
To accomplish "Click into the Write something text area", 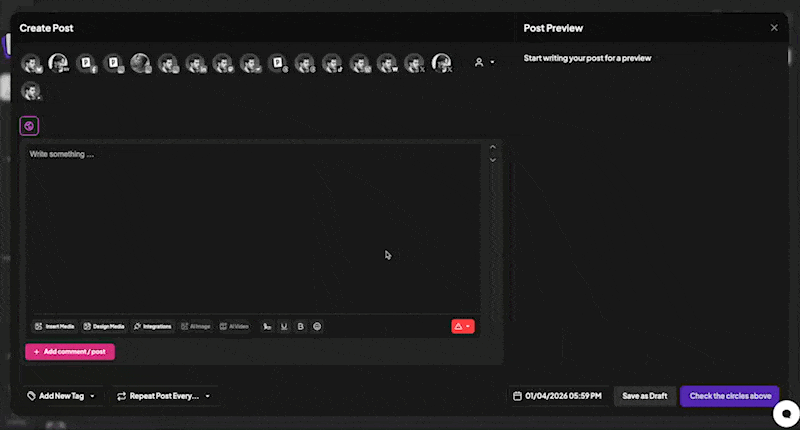I will coord(250,220).
